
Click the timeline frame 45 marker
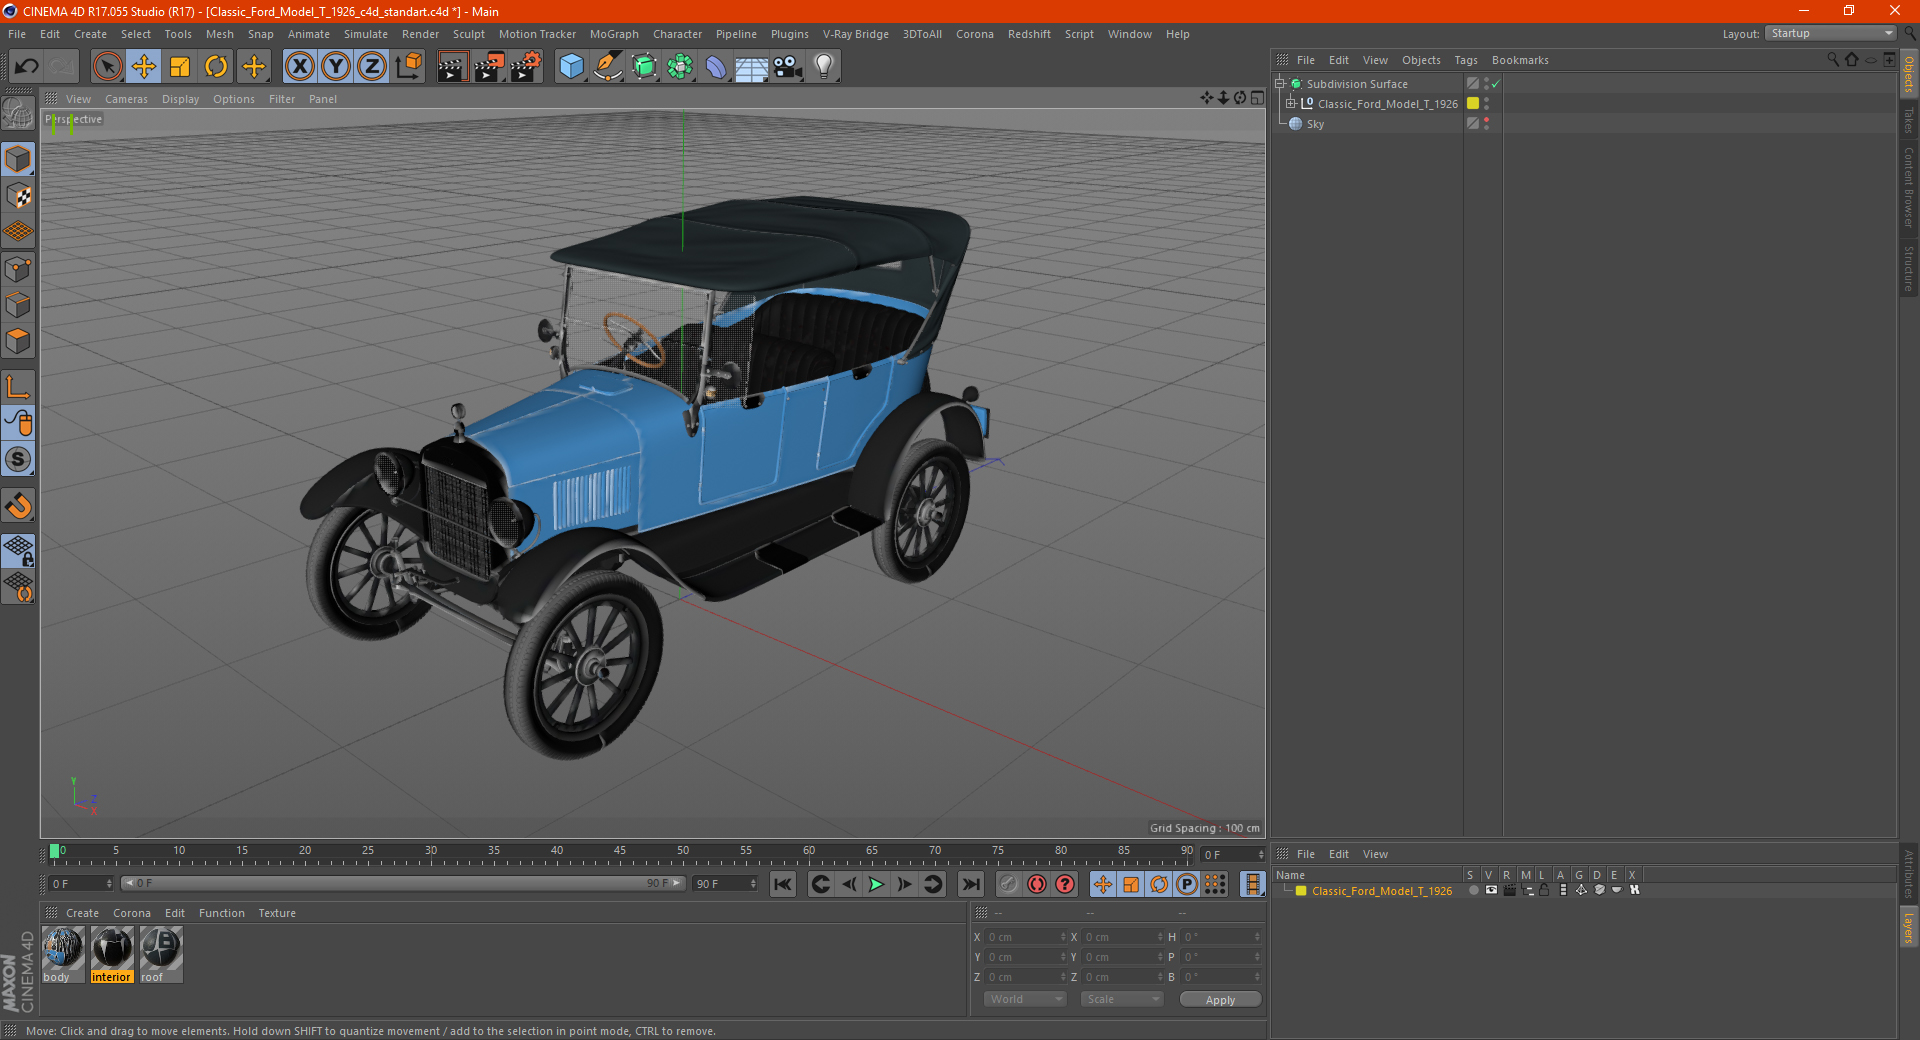coord(620,852)
